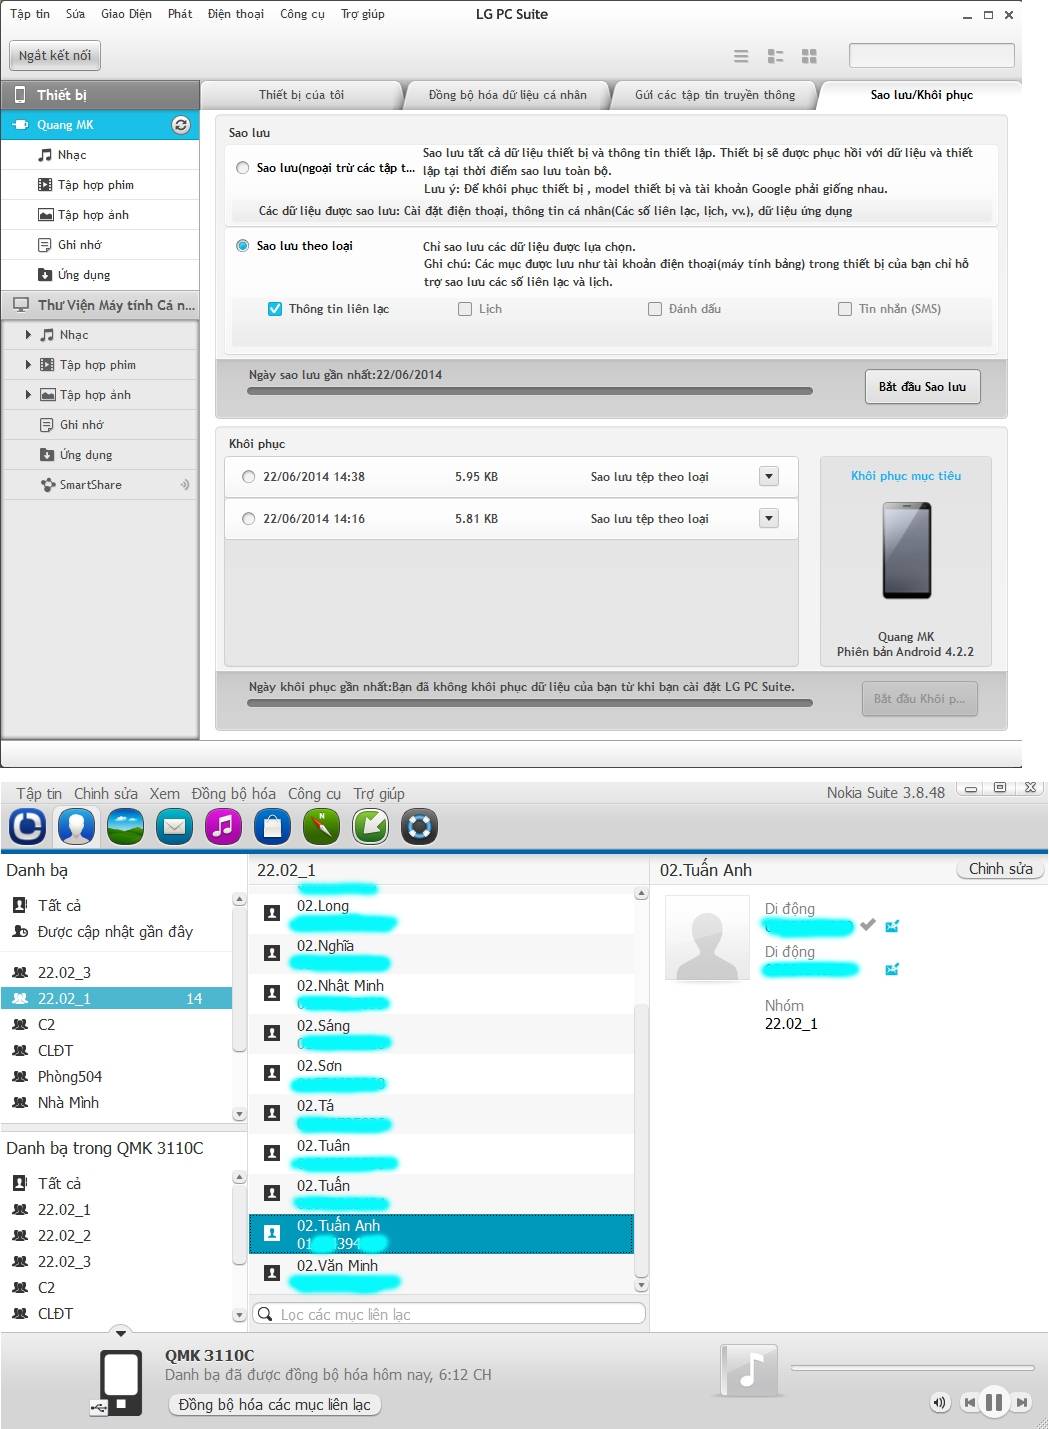Switch to detail list view icon

click(775, 56)
